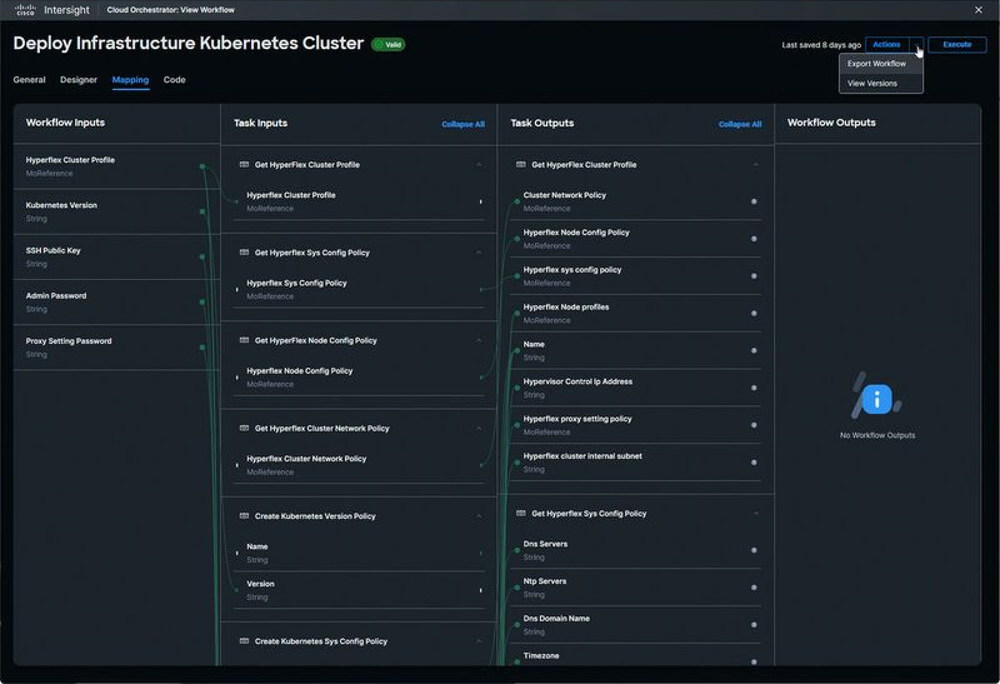
Task: Choose Export Workflow from Actions menu
Action: click(x=880, y=64)
